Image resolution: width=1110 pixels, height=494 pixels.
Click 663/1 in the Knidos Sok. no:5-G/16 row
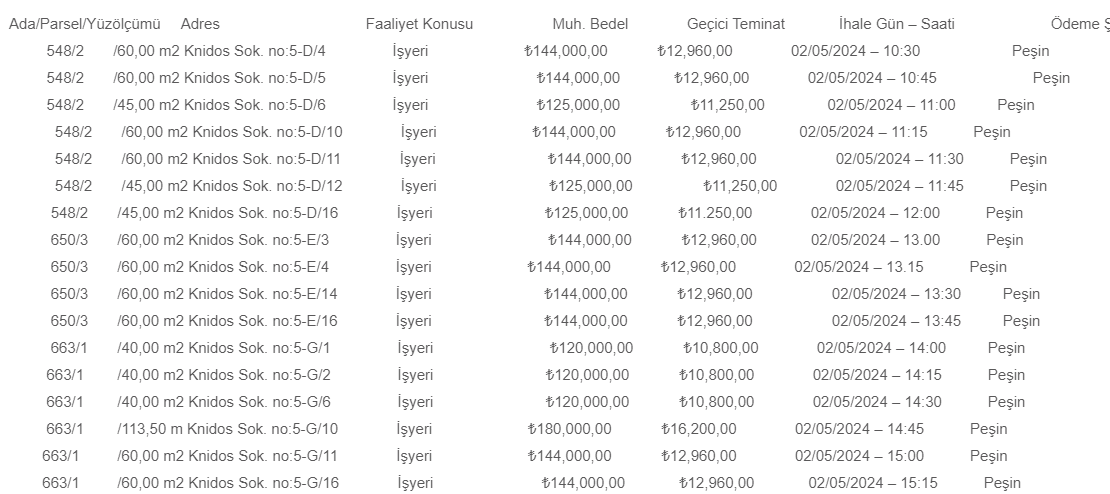(x=61, y=483)
